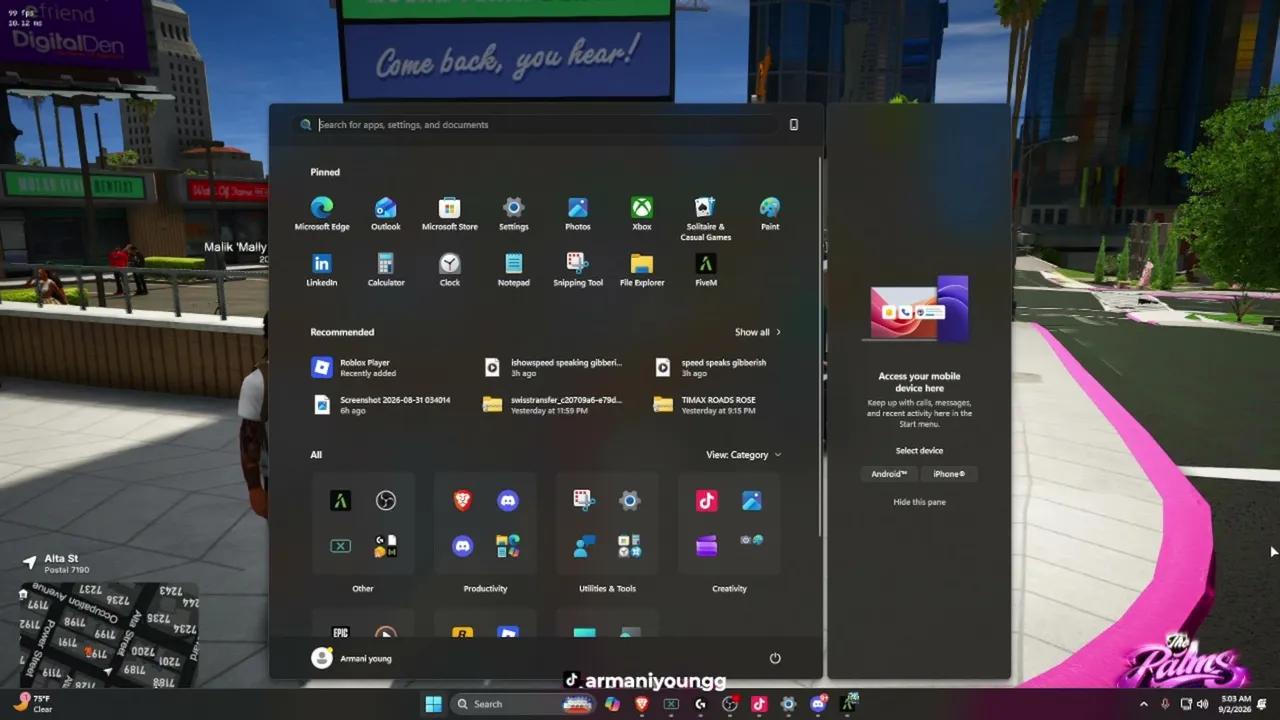Open the Power options button
Image resolution: width=1280 pixels, height=720 pixels.
point(775,658)
